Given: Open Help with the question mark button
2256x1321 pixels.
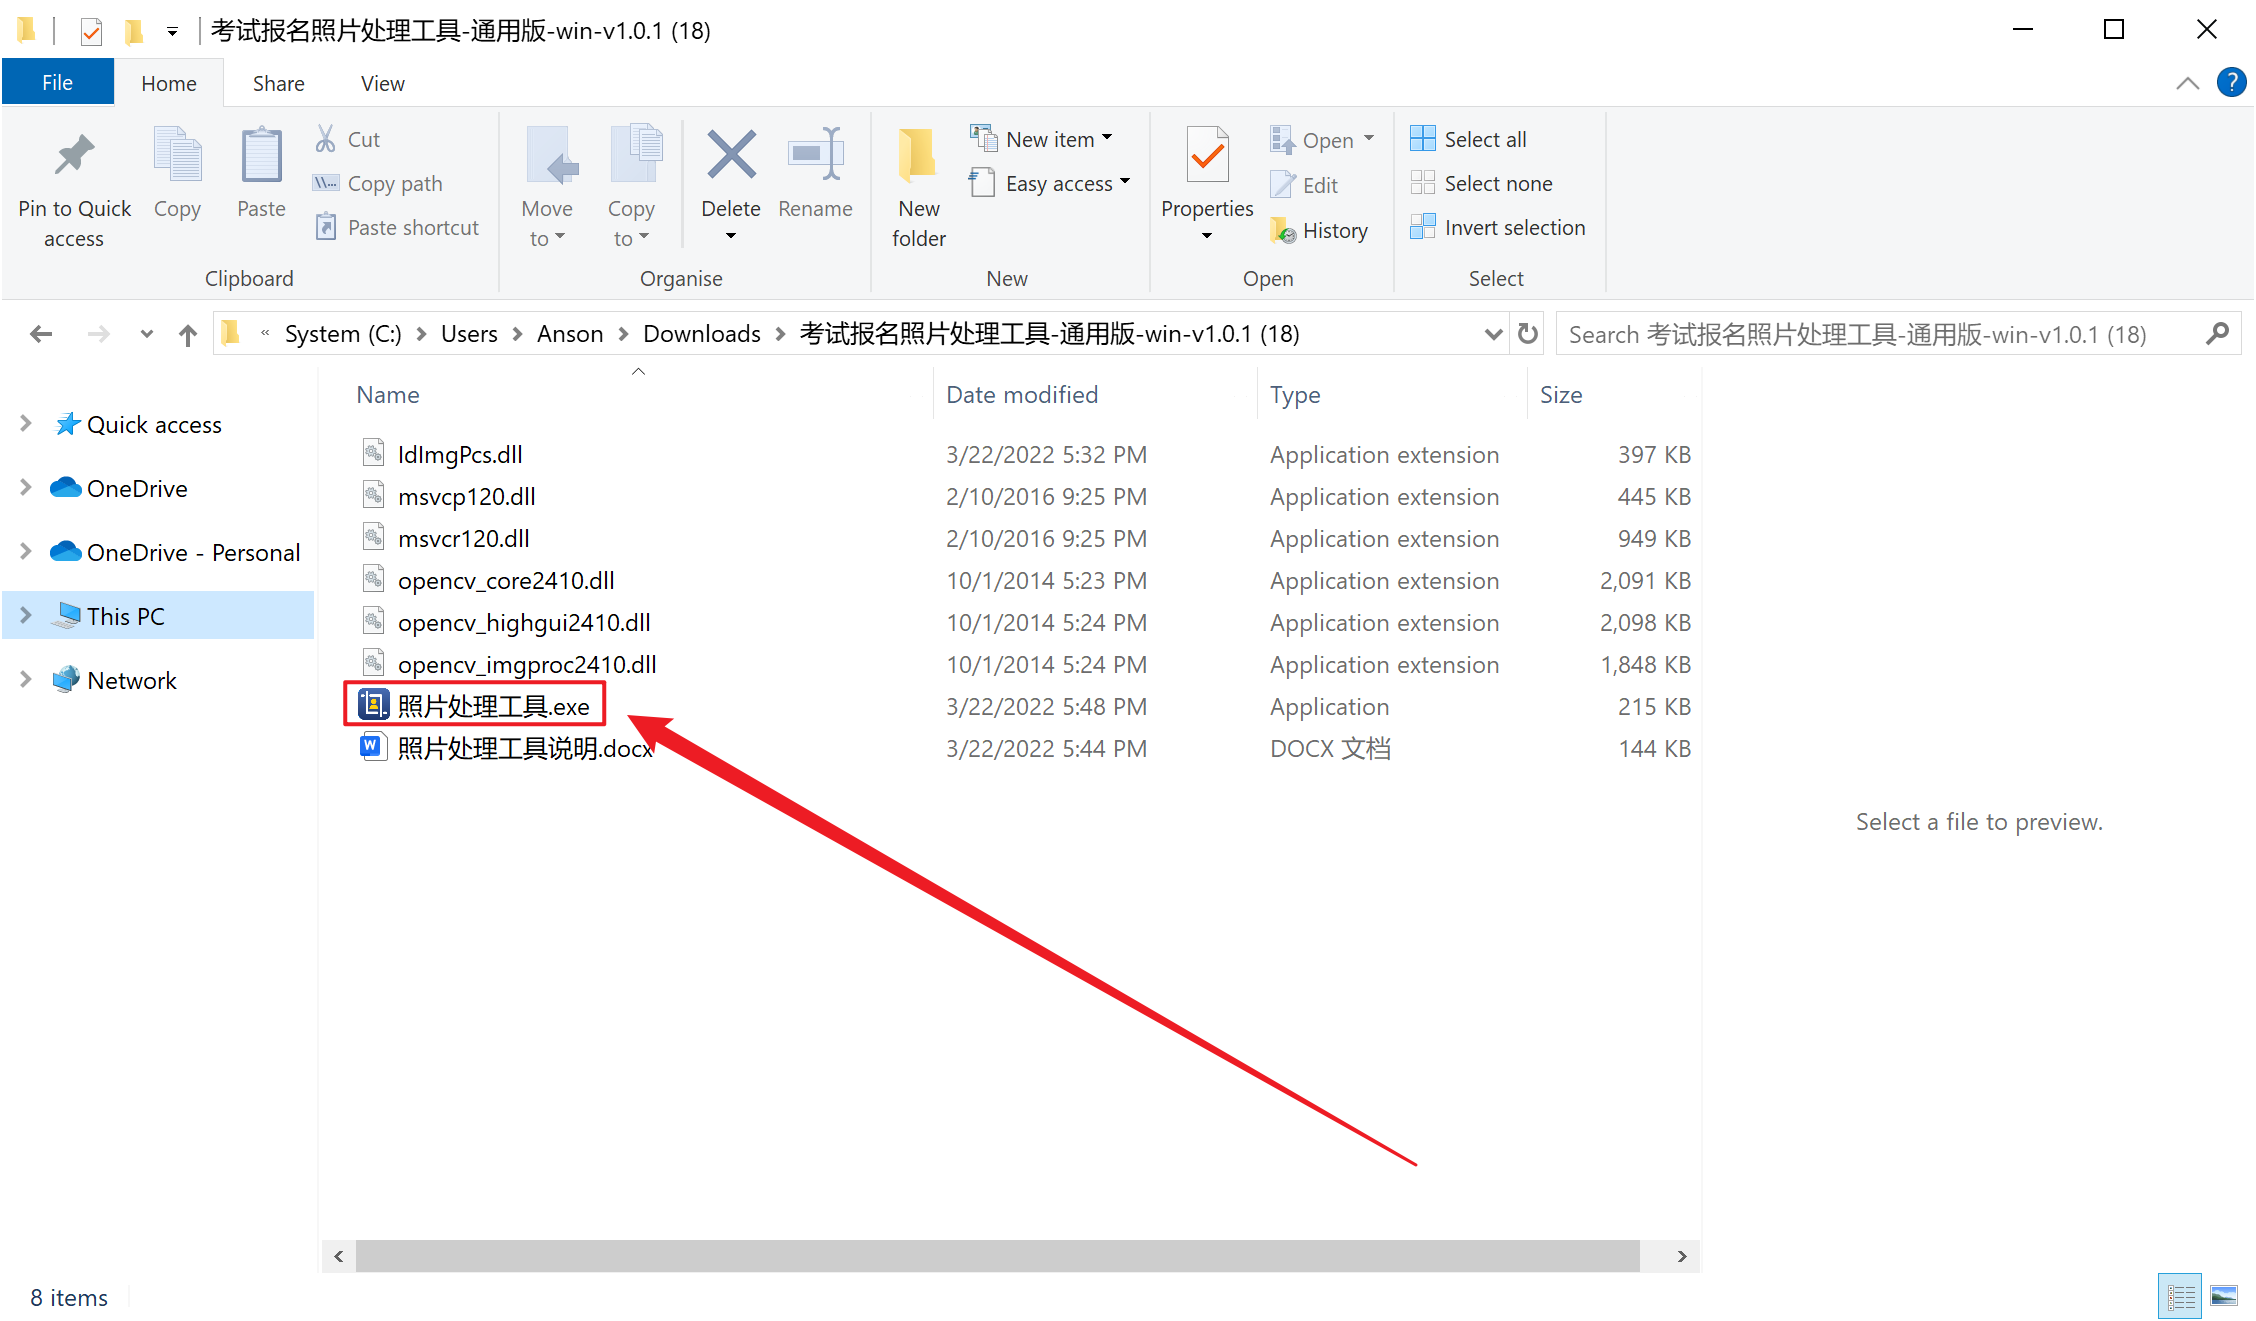Looking at the screenshot, I should pyautogui.click(x=2231, y=82).
